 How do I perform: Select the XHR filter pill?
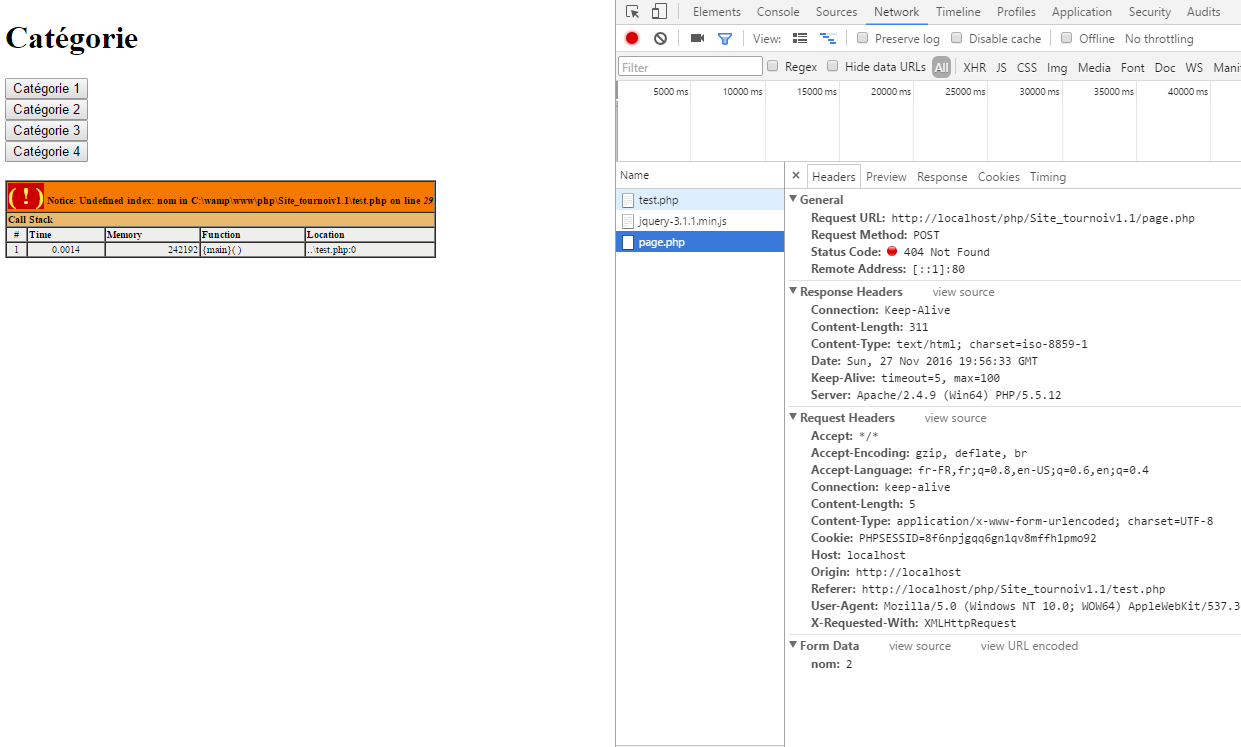[x=973, y=67]
